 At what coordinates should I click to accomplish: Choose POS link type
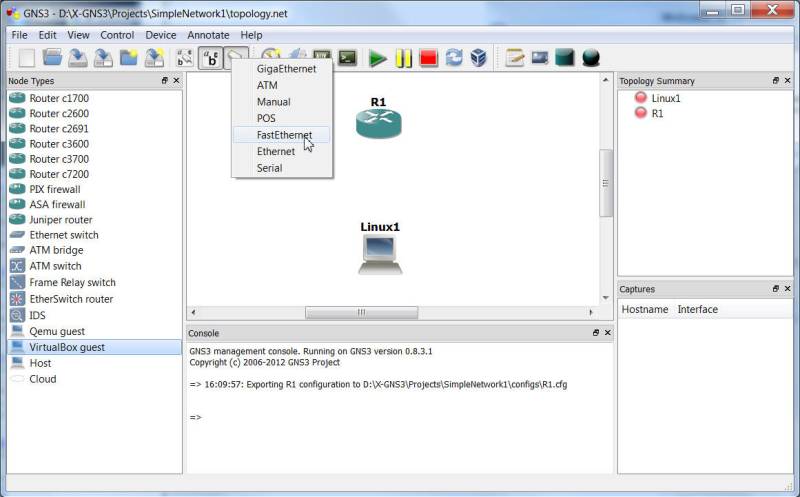pos(282,118)
